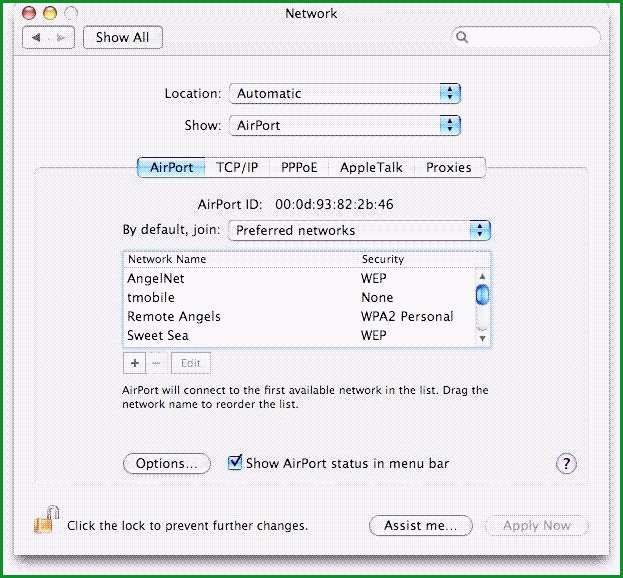The height and width of the screenshot is (578, 623).
Task: Click the Show All button
Action: [x=123, y=37]
